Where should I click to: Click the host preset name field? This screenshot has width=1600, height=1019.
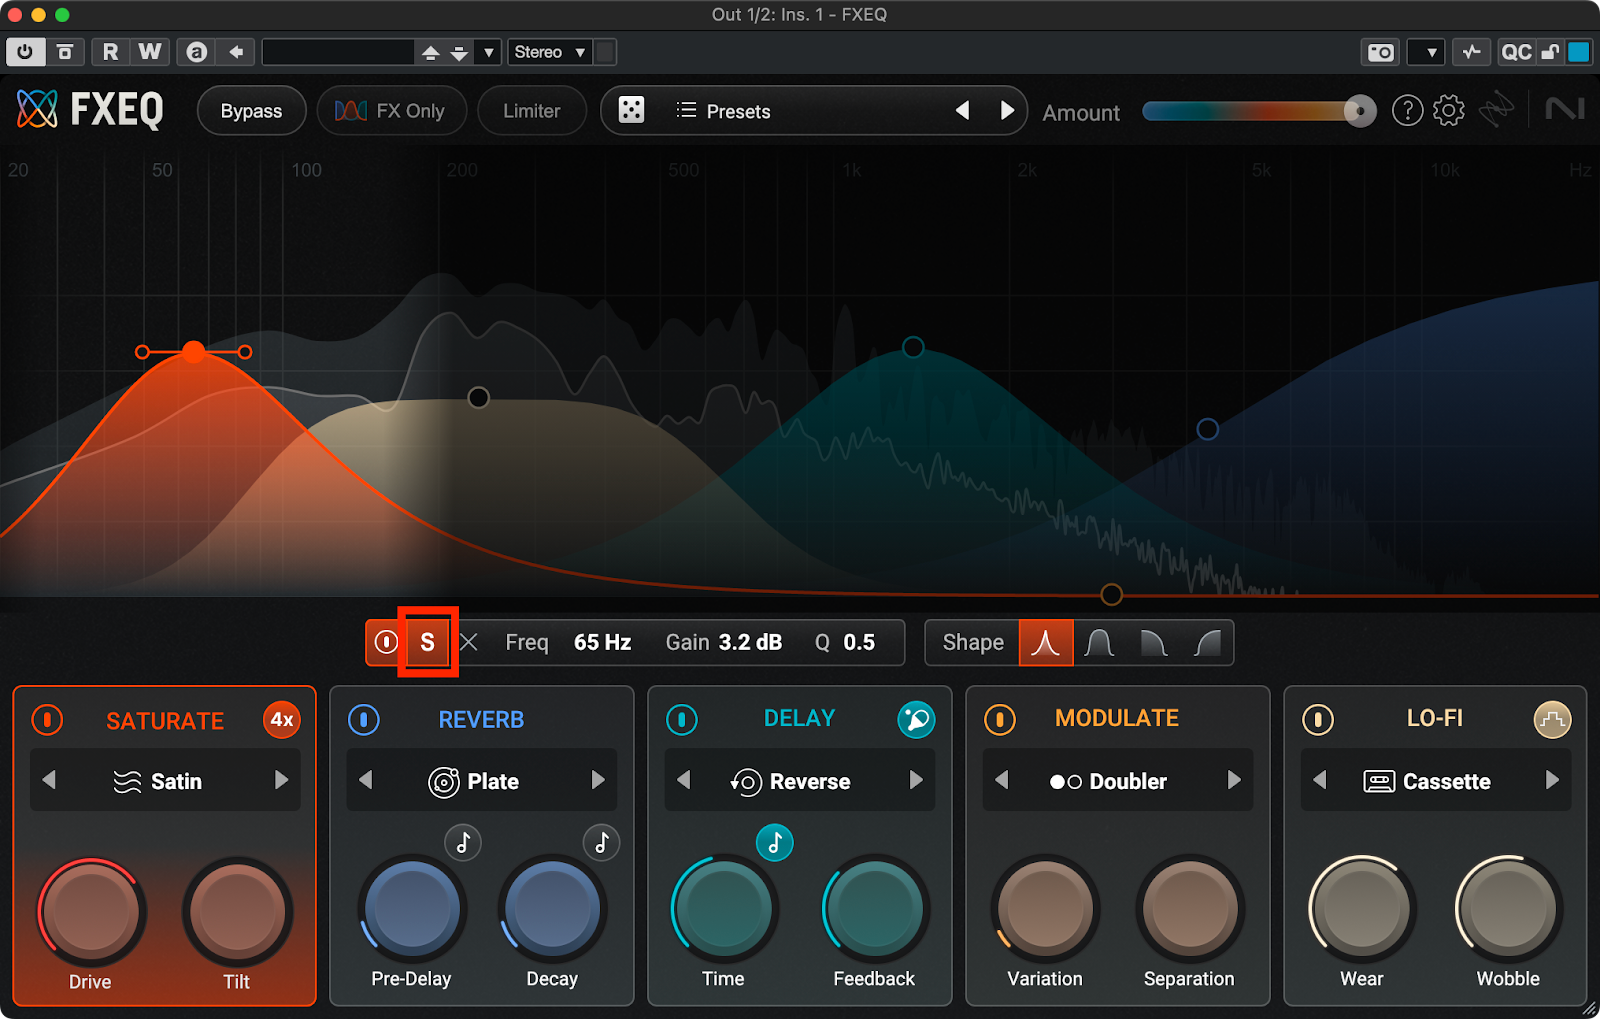(x=338, y=52)
